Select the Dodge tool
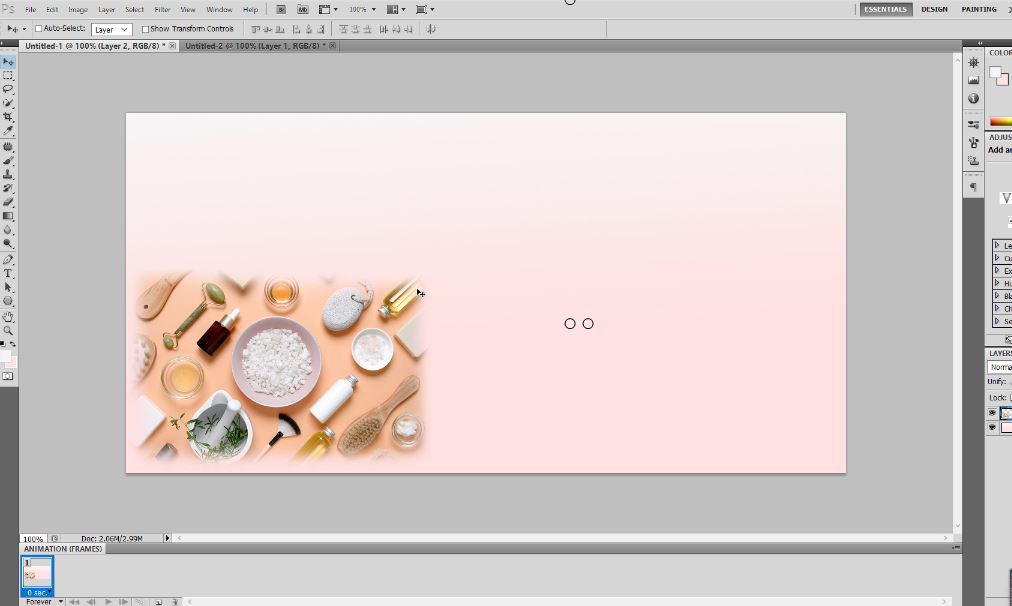1012x606 pixels. [8, 243]
